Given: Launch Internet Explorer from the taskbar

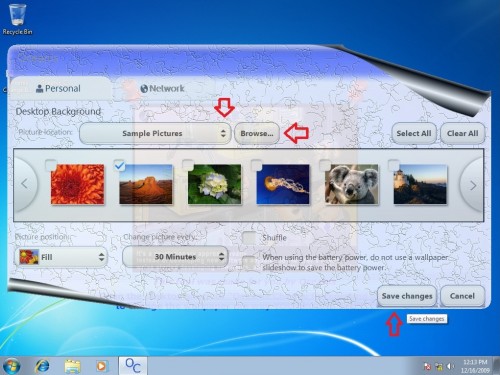Looking at the screenshot, I should coord(43,366).
